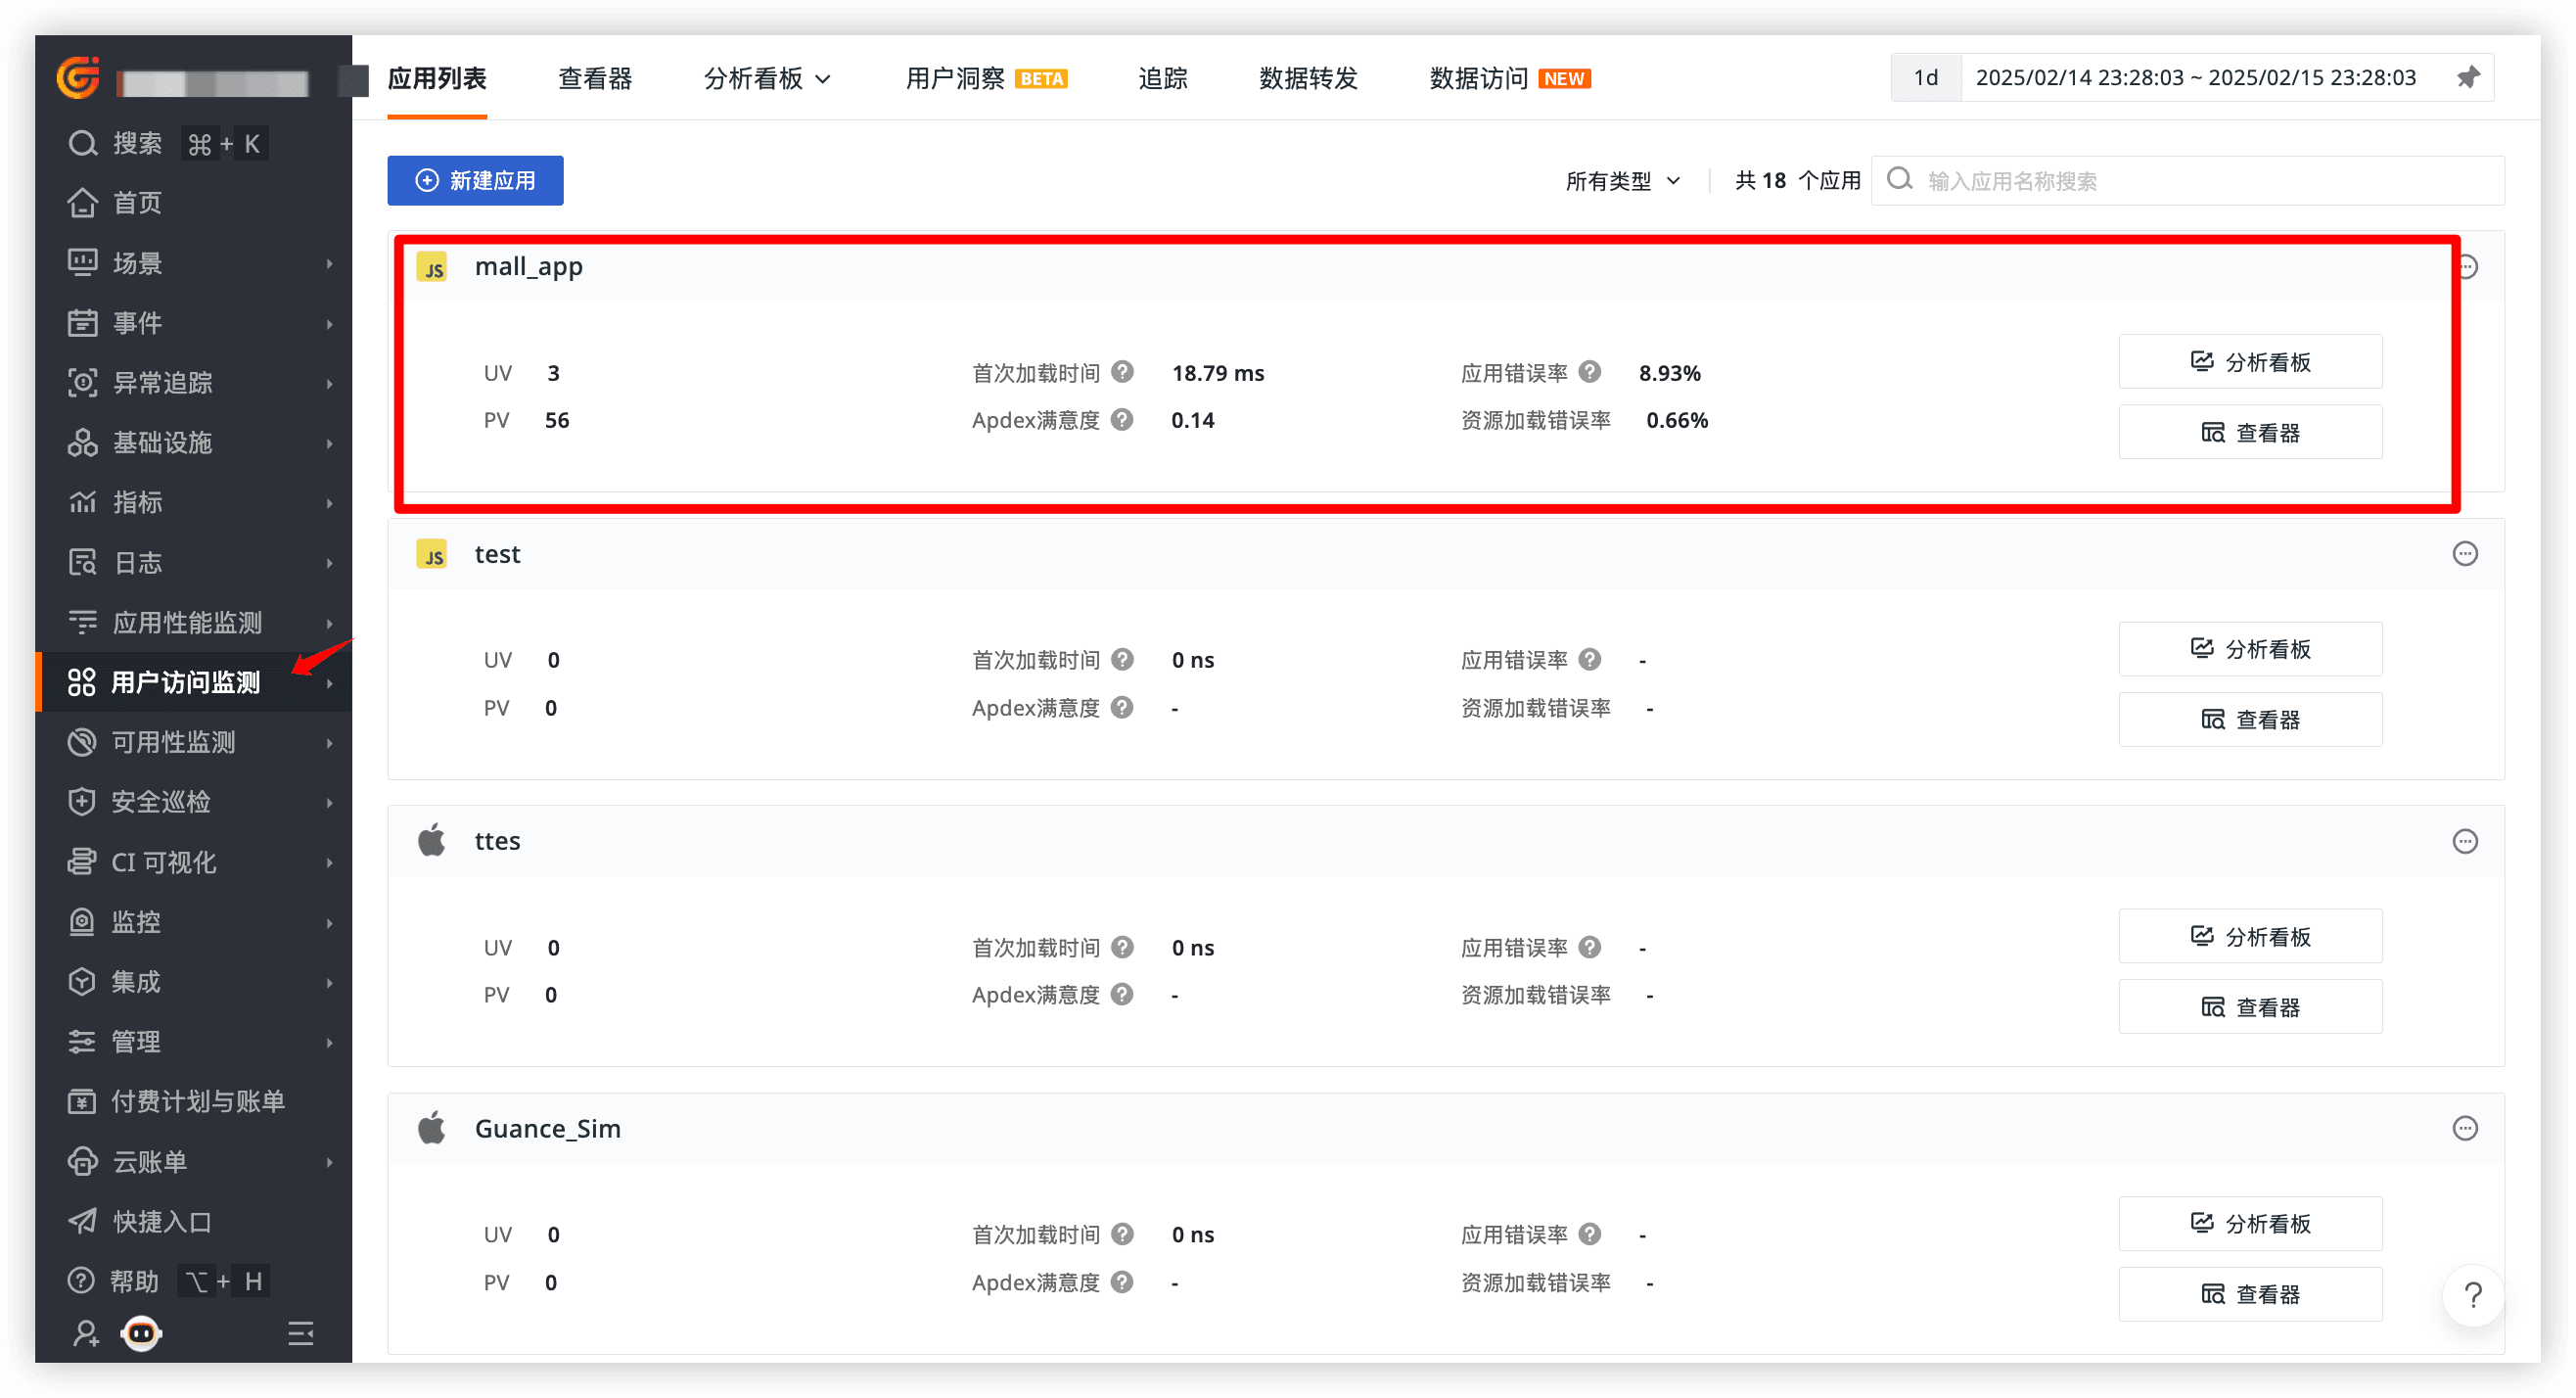Viewport: 2576px width, 1398px height.
Task: Click help icon beside 应用错误率 for ttes
Action: (x=1590, y=947)
